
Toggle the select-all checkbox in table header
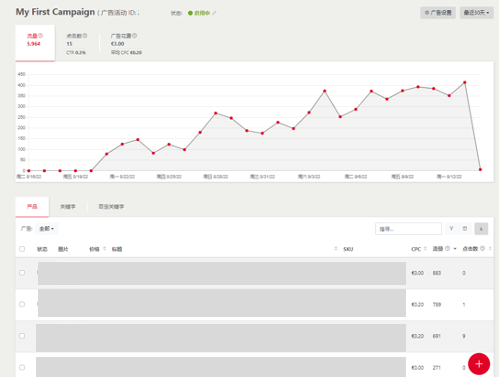[x=22, y=249]
